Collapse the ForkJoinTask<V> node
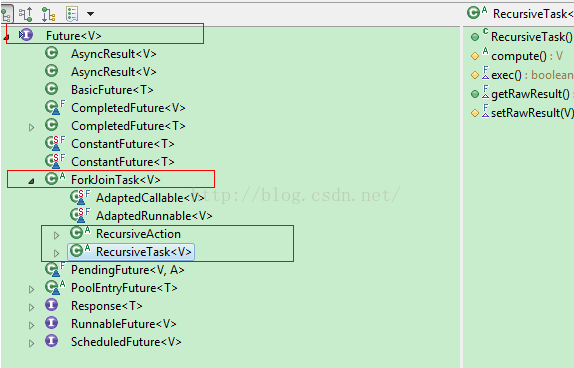 coord(31,181)
